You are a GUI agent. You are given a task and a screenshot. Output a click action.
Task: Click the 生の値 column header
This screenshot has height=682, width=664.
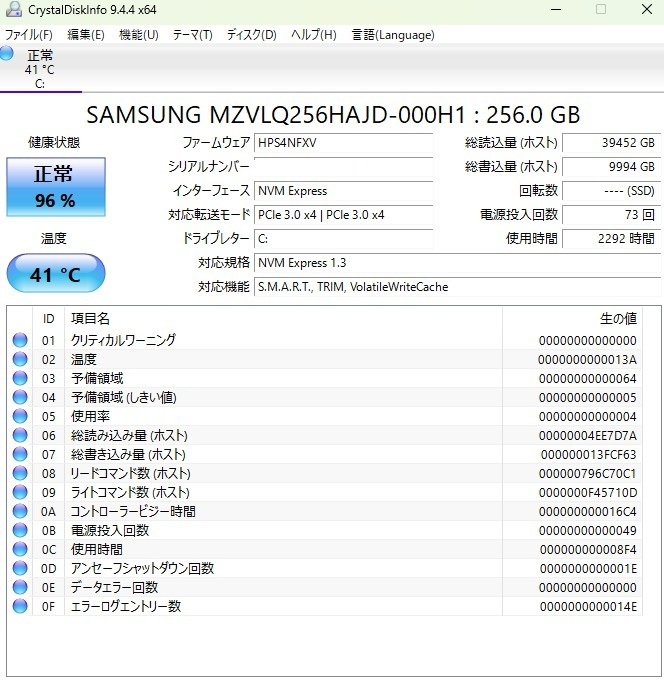[x=572, y=319]
